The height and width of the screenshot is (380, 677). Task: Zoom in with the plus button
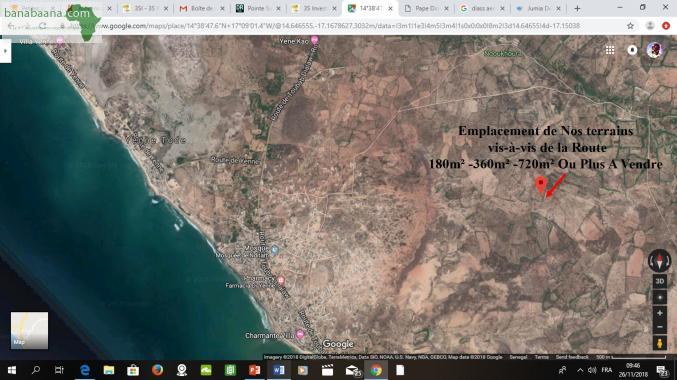659,313
